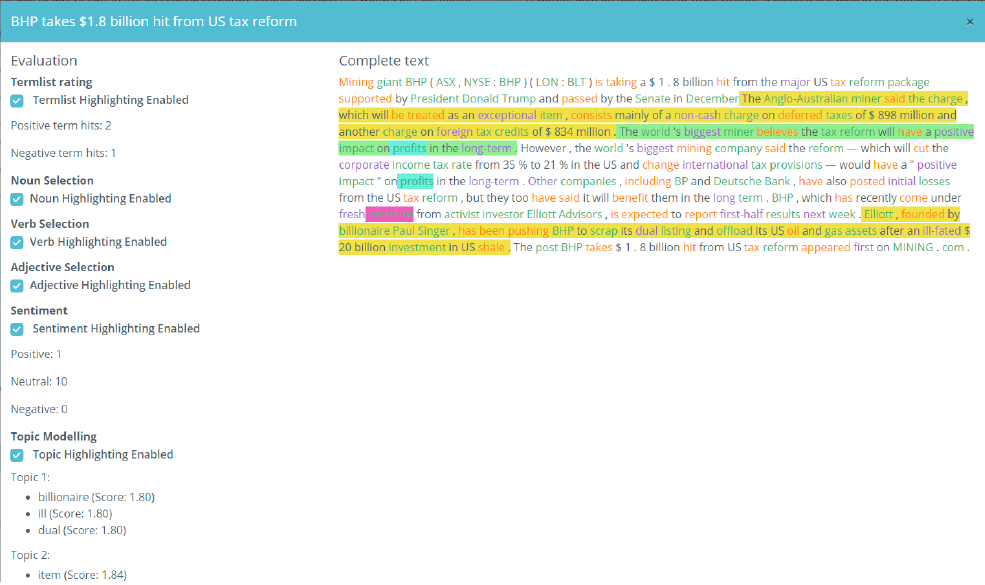Select topic term "item (Score: 1.84)"
The image size is (985, 585).
tap(82, 575)
